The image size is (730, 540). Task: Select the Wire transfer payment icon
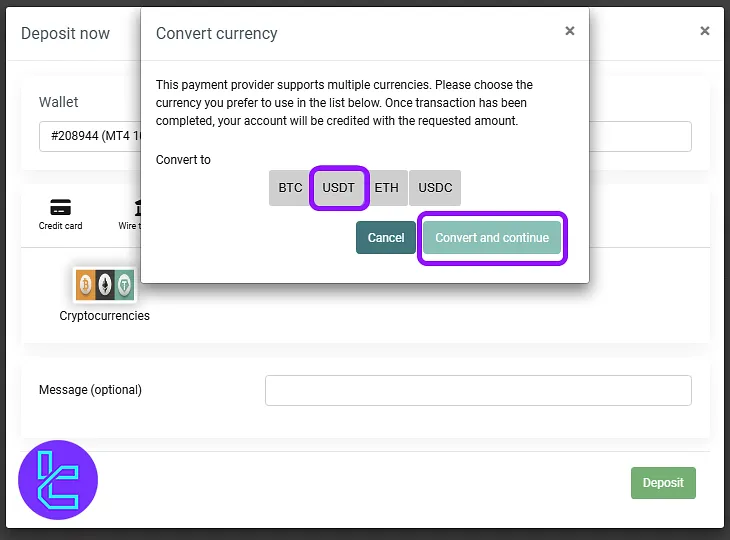tap(138, 208)
